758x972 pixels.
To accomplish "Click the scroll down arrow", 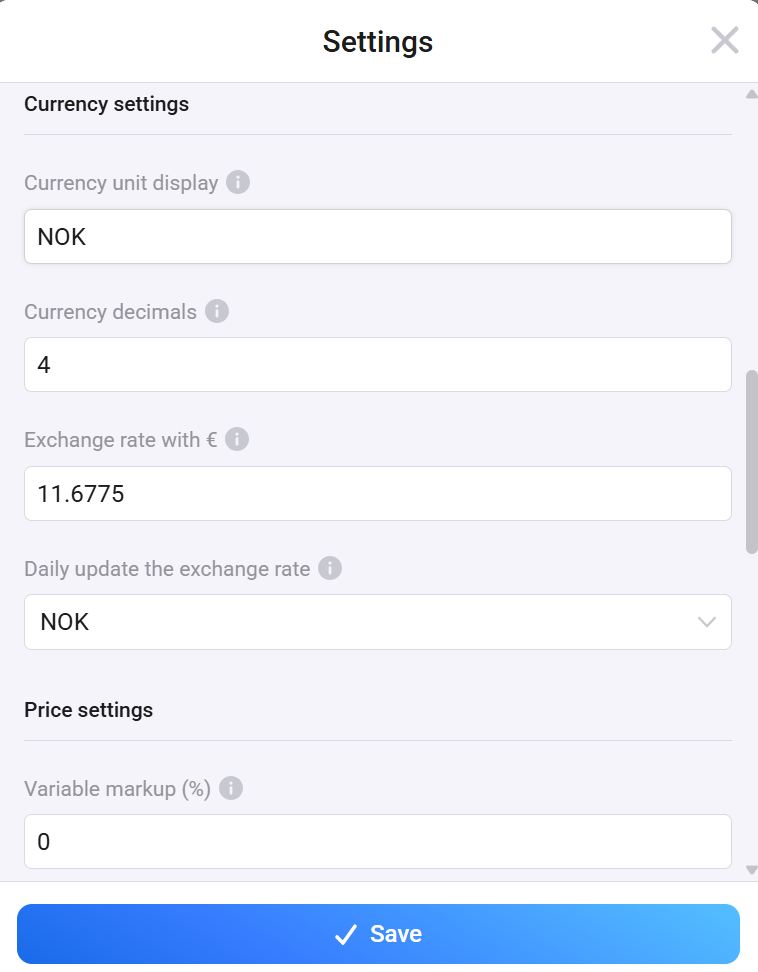I will coord(752,870).
